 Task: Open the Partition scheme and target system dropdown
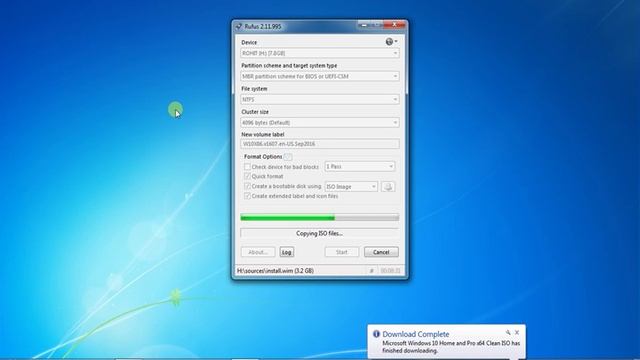320,76
